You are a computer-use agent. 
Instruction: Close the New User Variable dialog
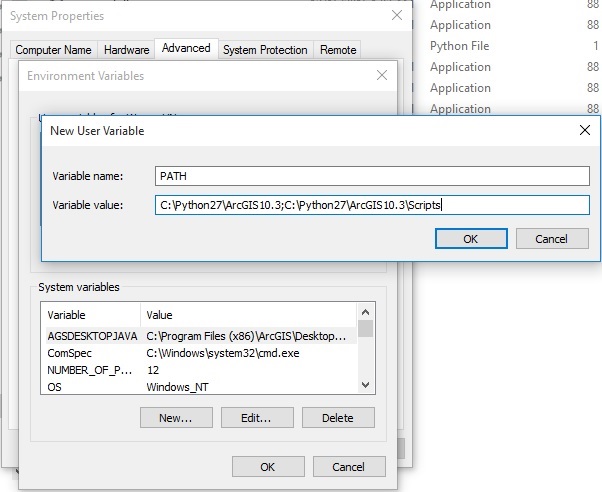(x=585, y=130)
